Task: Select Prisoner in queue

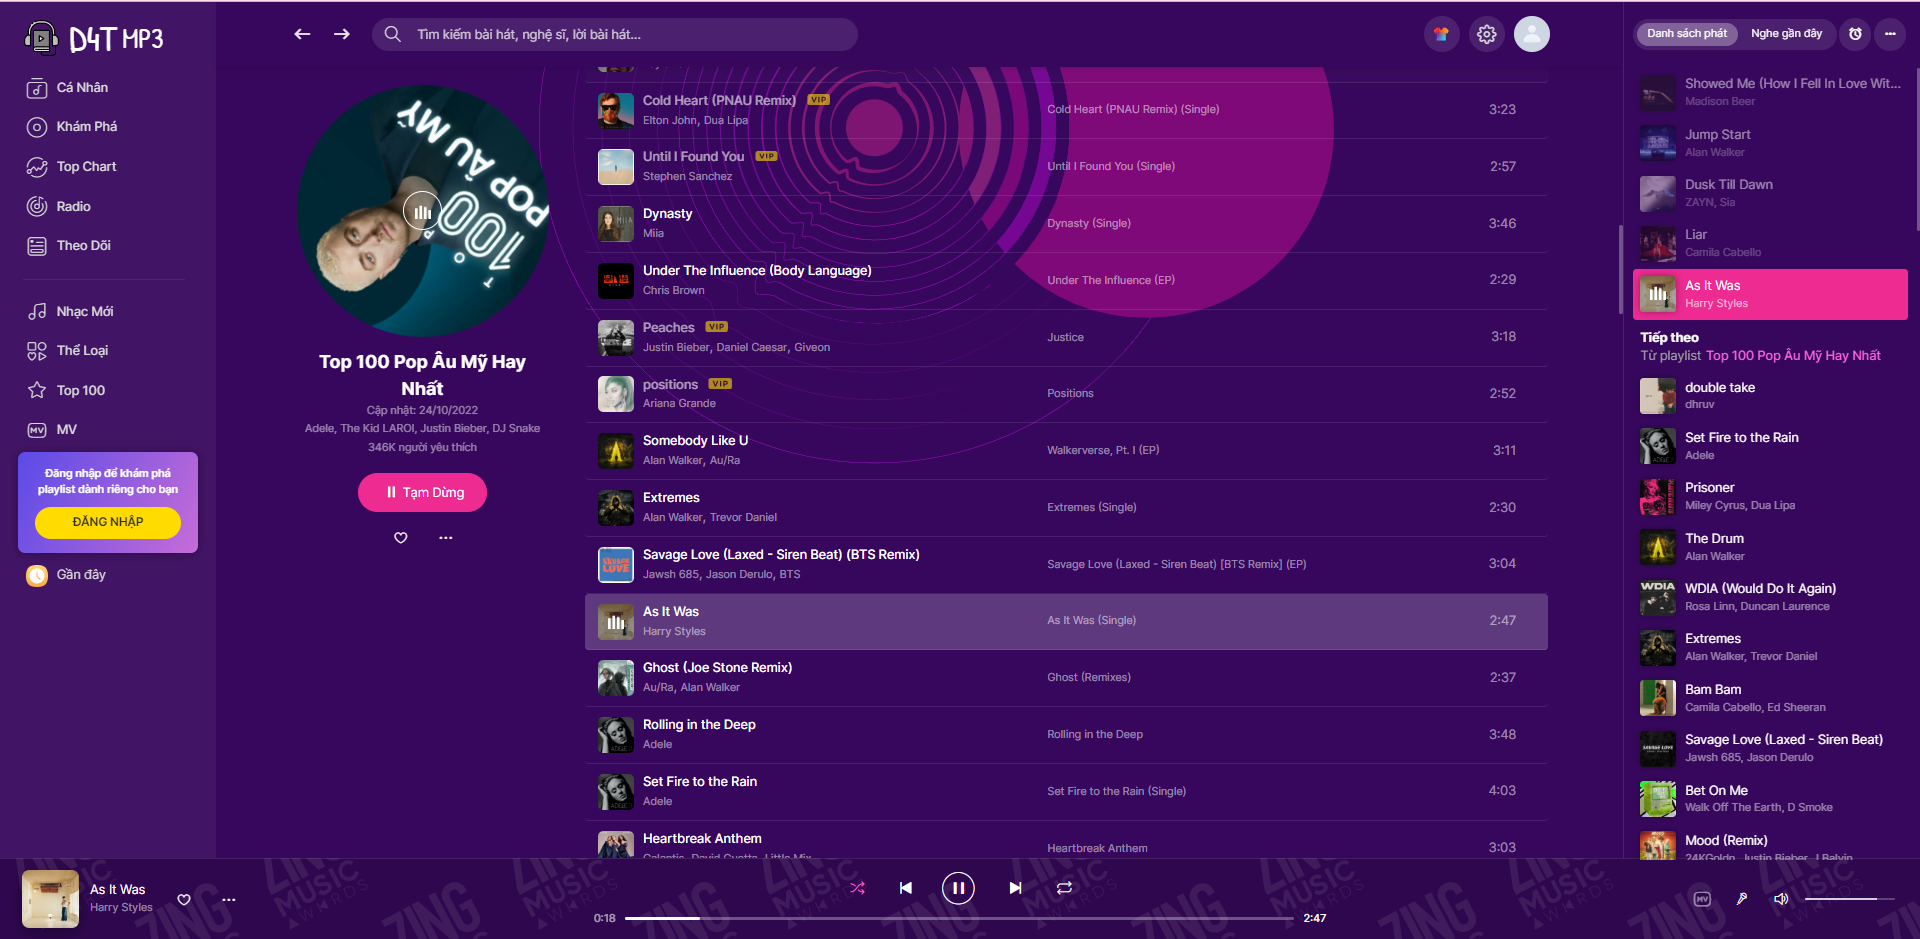Action: coord(1770,497)
